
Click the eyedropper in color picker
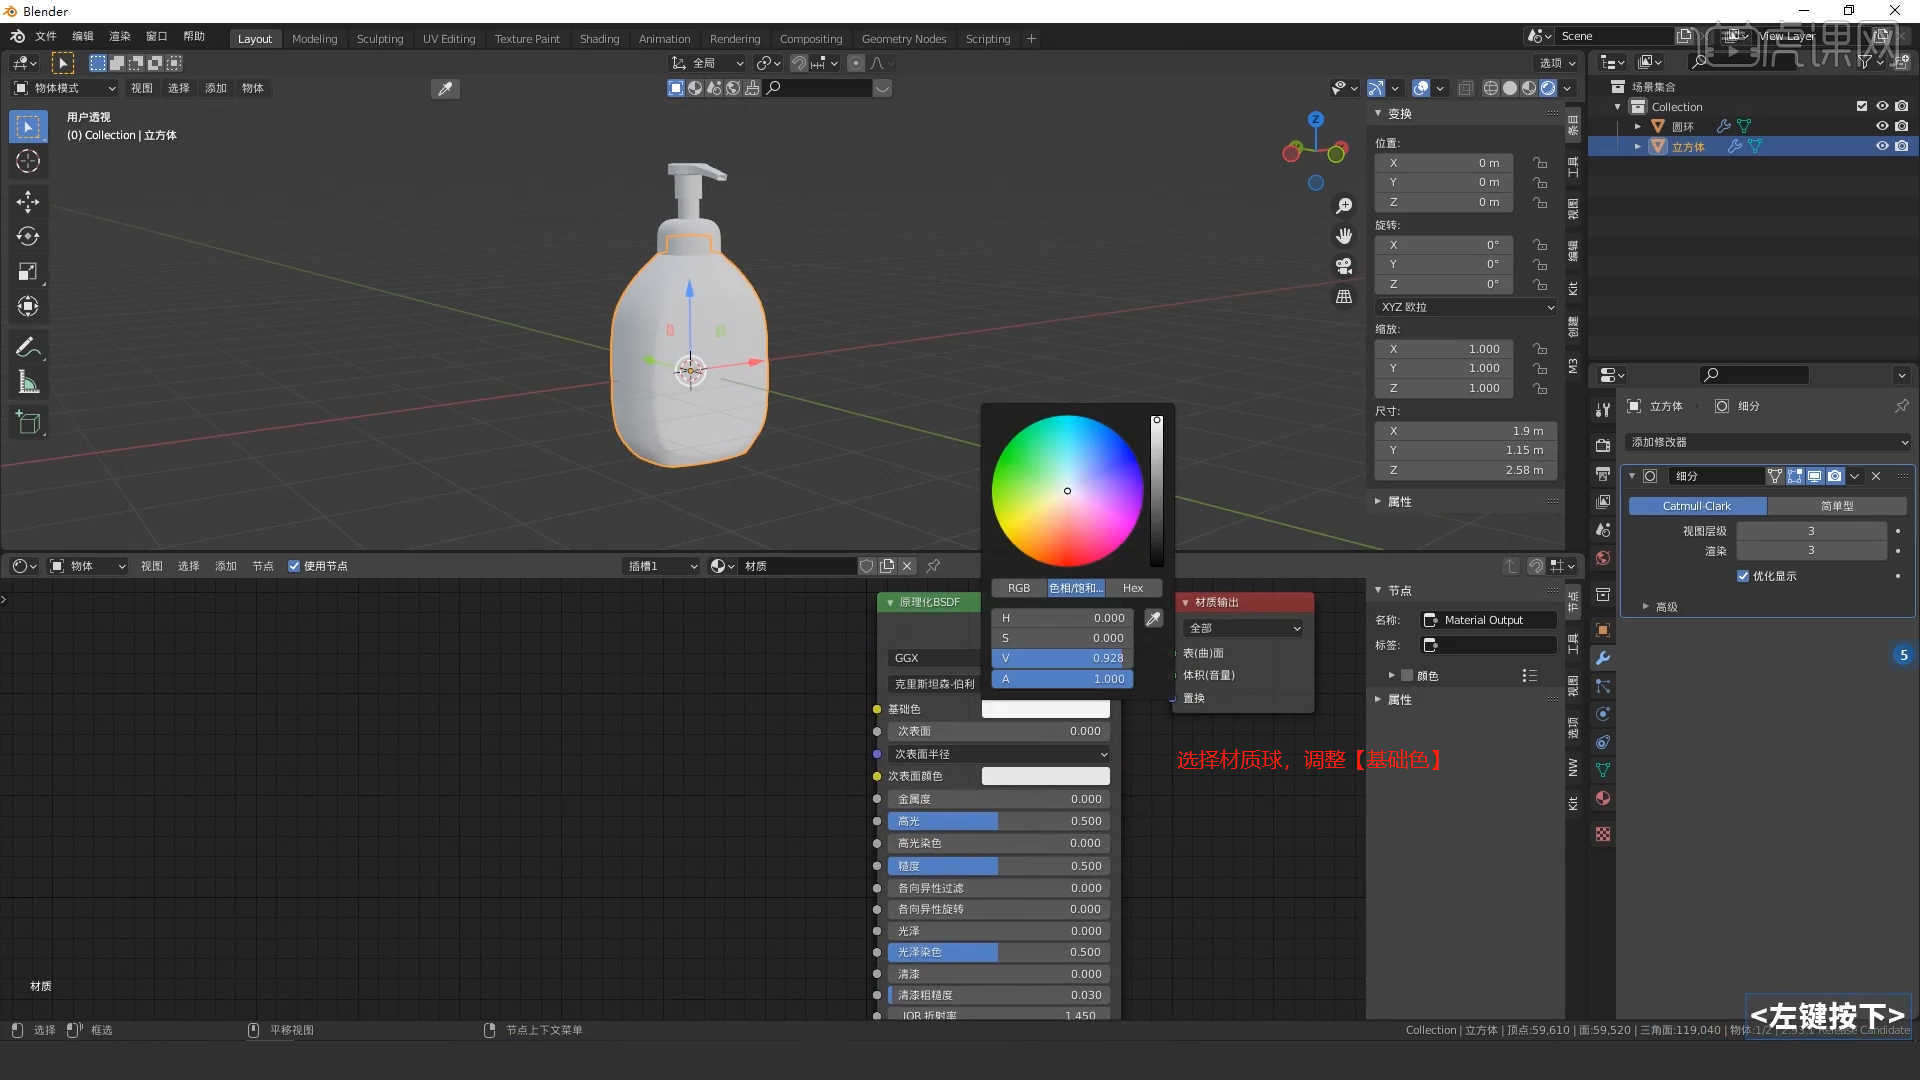1153,619
